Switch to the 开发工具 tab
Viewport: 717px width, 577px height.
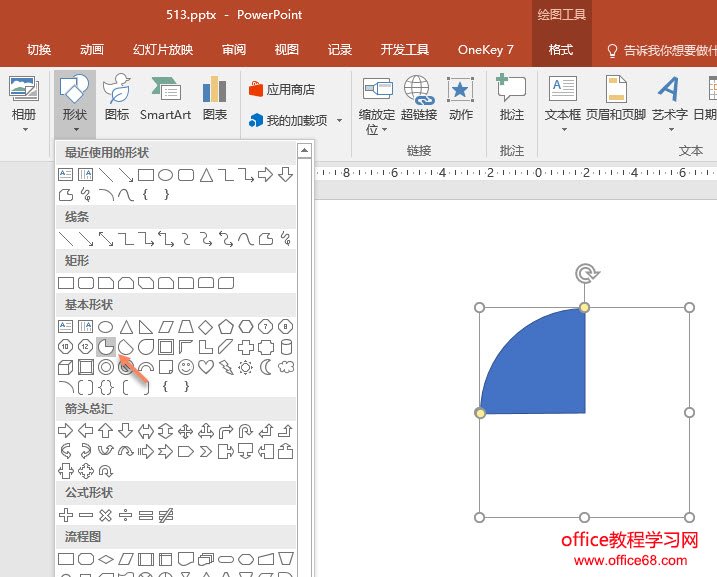(405, 49)
